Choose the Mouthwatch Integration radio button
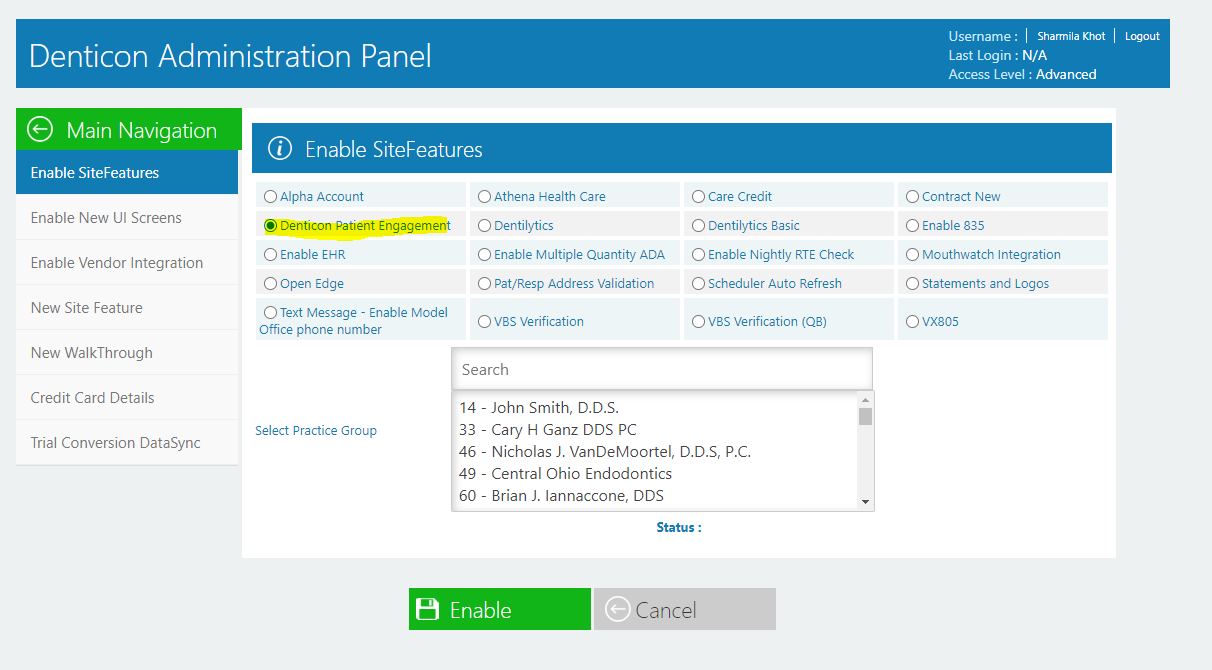The width and height of the screenshot is (1212, 670). tap(912, 255)
